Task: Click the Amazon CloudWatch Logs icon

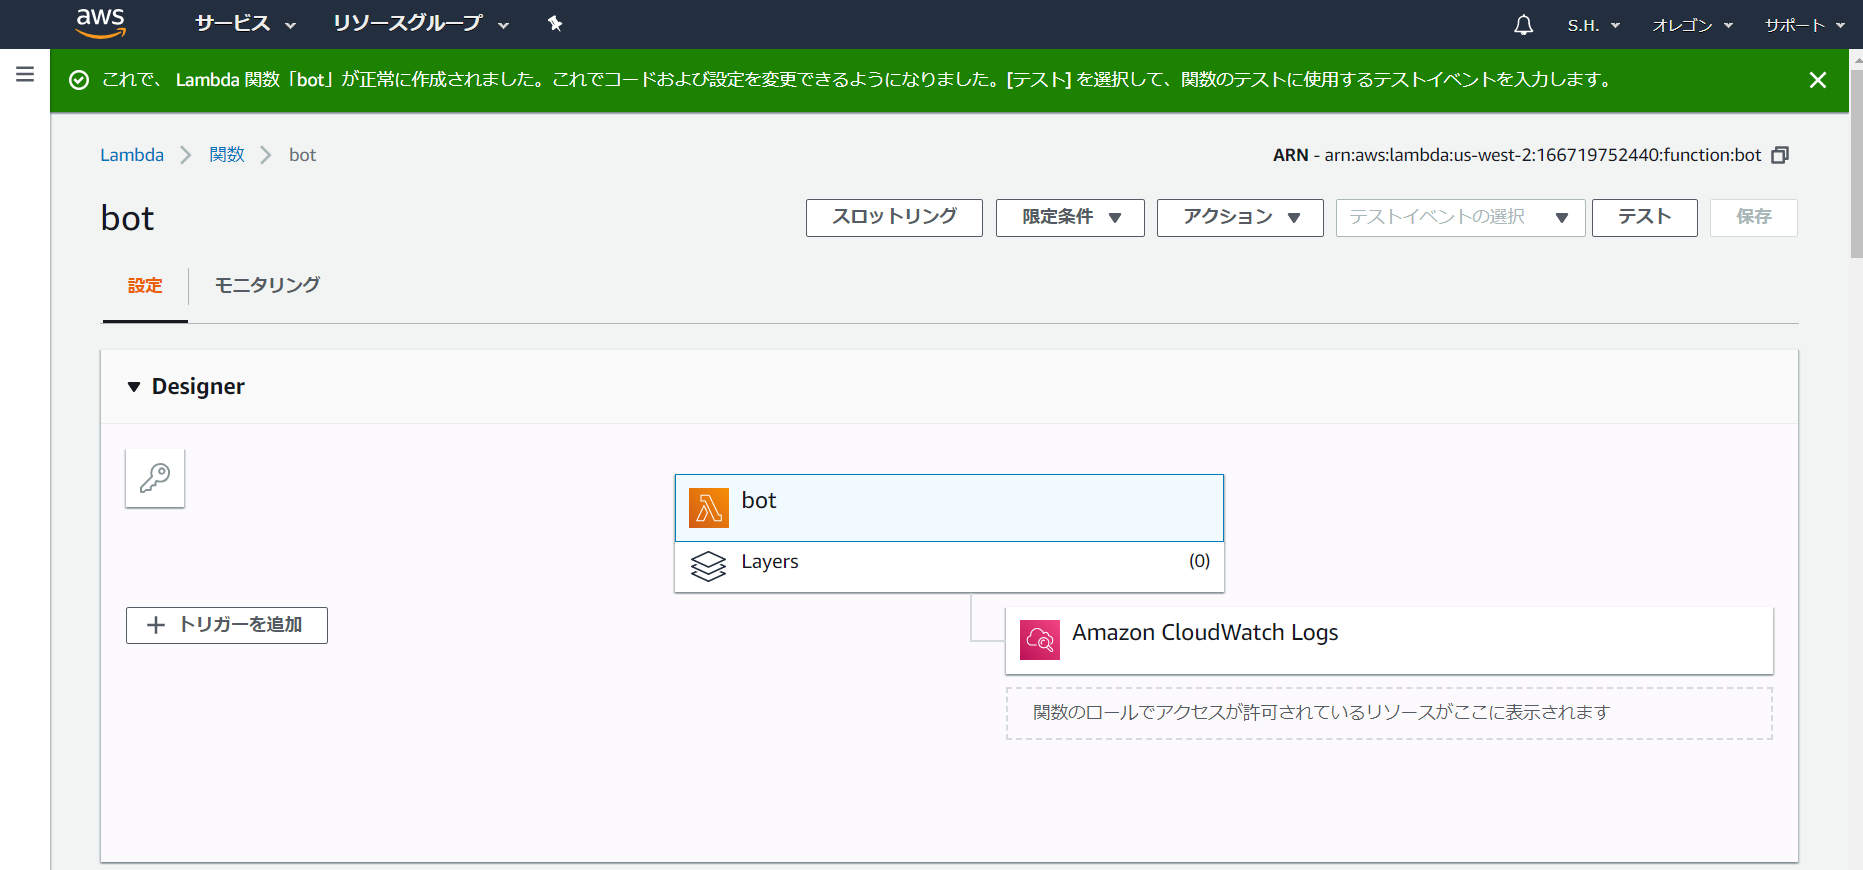Action: (x=1040, y=640)
